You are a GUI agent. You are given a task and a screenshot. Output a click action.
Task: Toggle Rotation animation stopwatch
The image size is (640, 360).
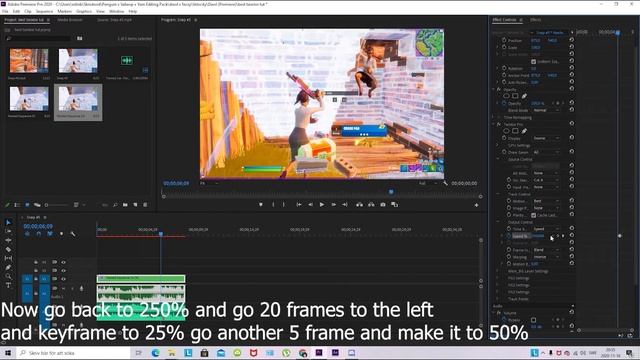[x=504, y=68]
